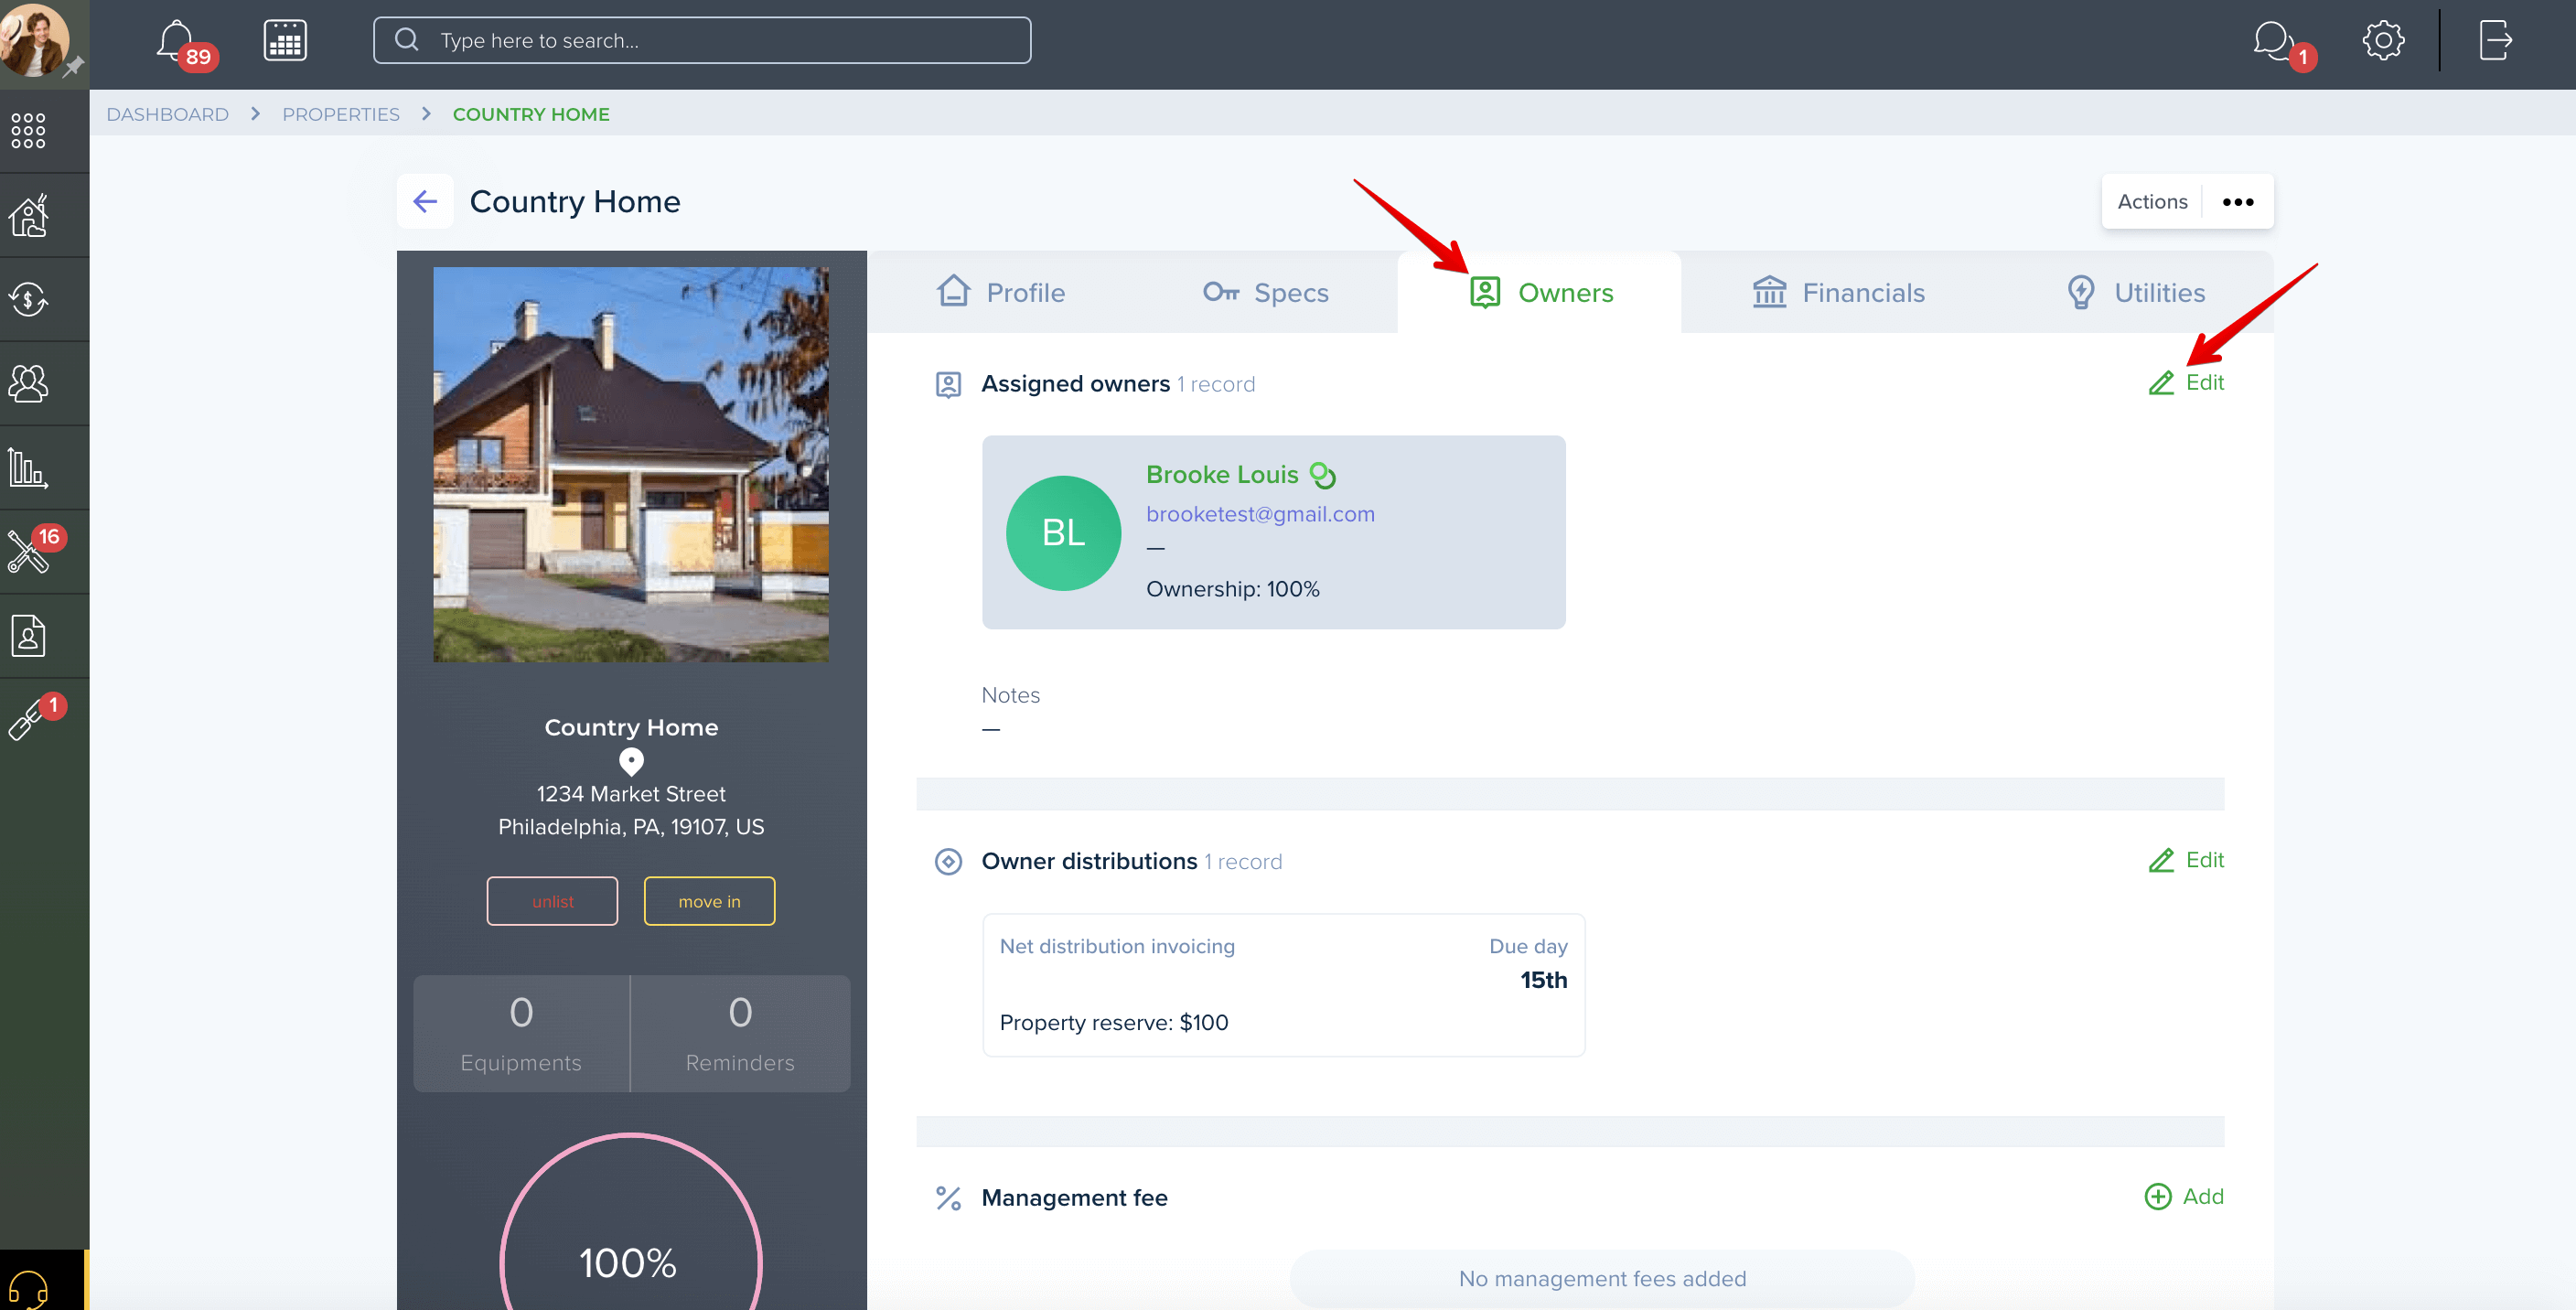Click the map pin location icon
Viewport: 2576px width, 1310px height.
click(x=631, y=761)
